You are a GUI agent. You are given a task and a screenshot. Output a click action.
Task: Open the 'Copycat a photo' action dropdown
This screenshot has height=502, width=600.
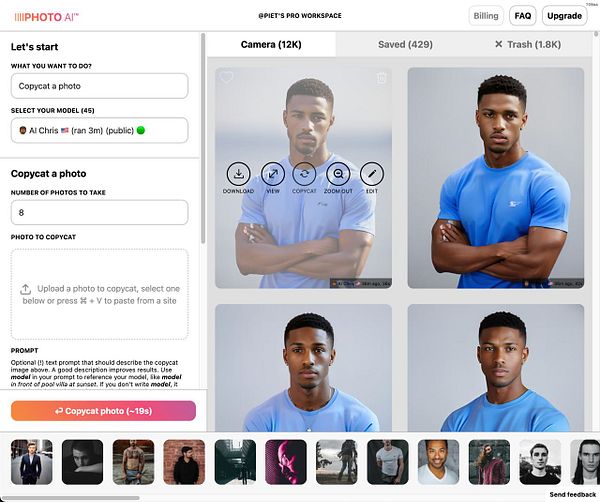[x=99, y=86]
